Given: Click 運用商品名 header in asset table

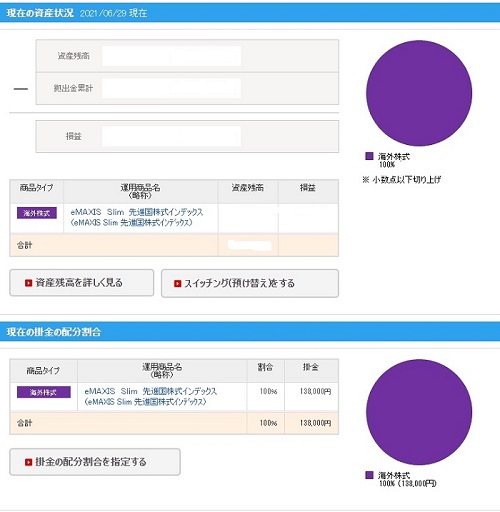Looking at the screenshot, I should (x=140, y=191).
